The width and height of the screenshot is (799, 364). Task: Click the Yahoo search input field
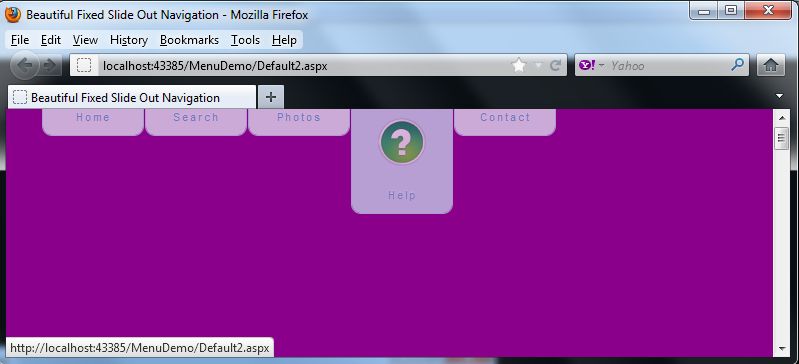[668, 65]
